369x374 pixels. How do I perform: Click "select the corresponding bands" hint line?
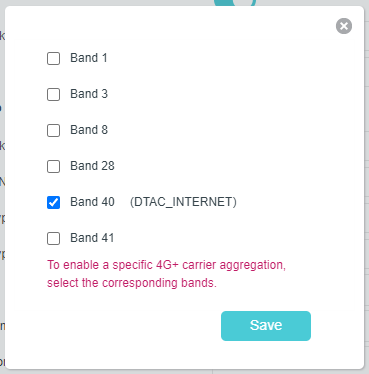pos(132,283)
